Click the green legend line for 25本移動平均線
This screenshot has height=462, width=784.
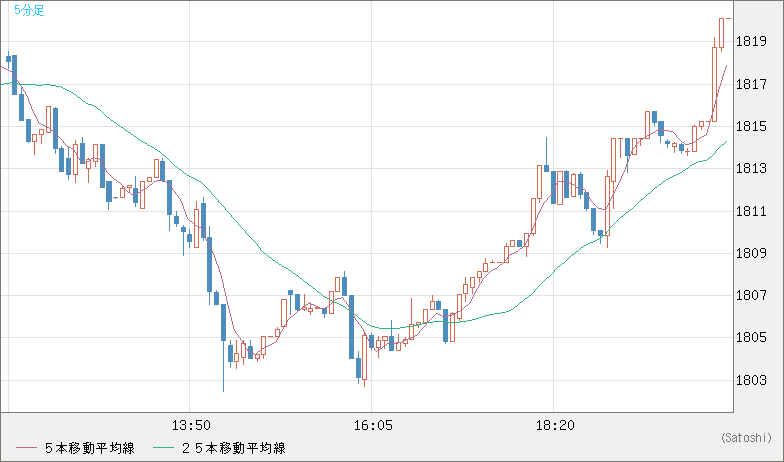click(x=163, y=448)
